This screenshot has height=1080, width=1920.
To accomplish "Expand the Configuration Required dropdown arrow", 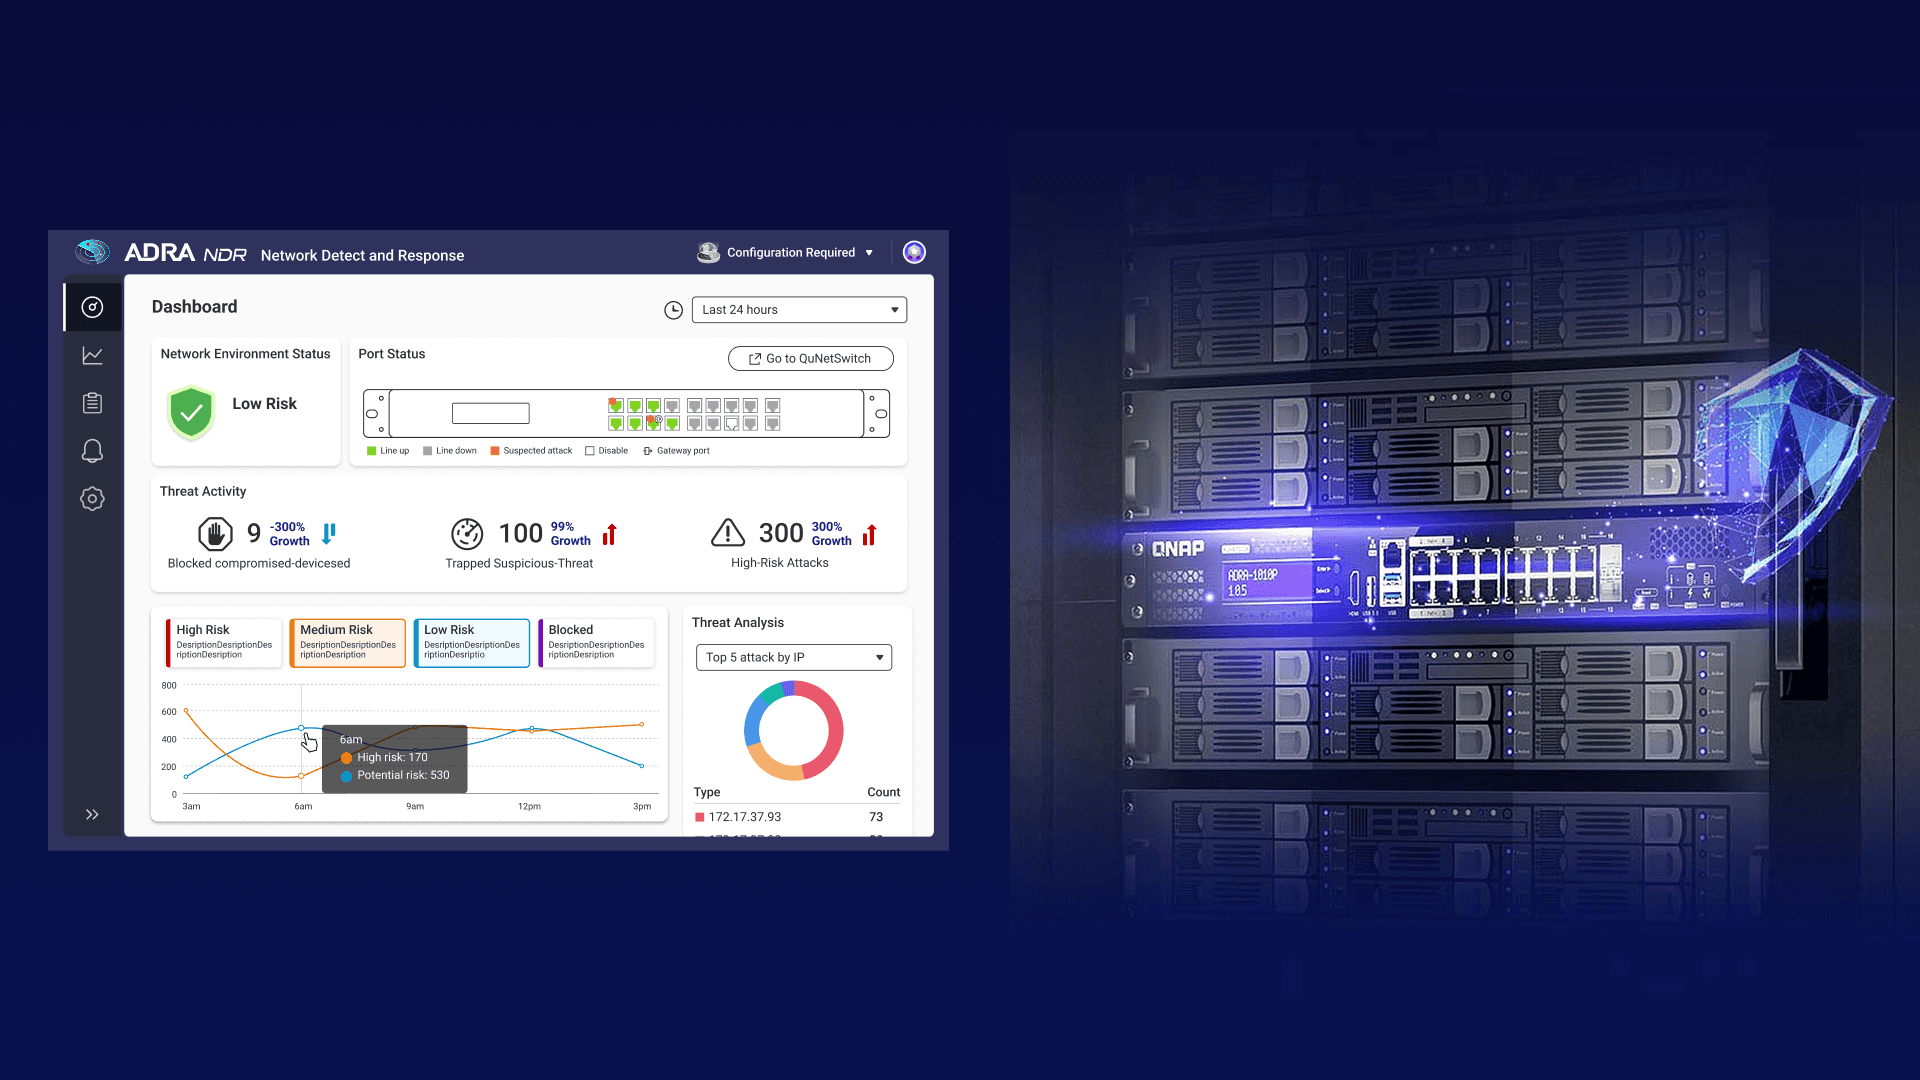I will [869, 253].
